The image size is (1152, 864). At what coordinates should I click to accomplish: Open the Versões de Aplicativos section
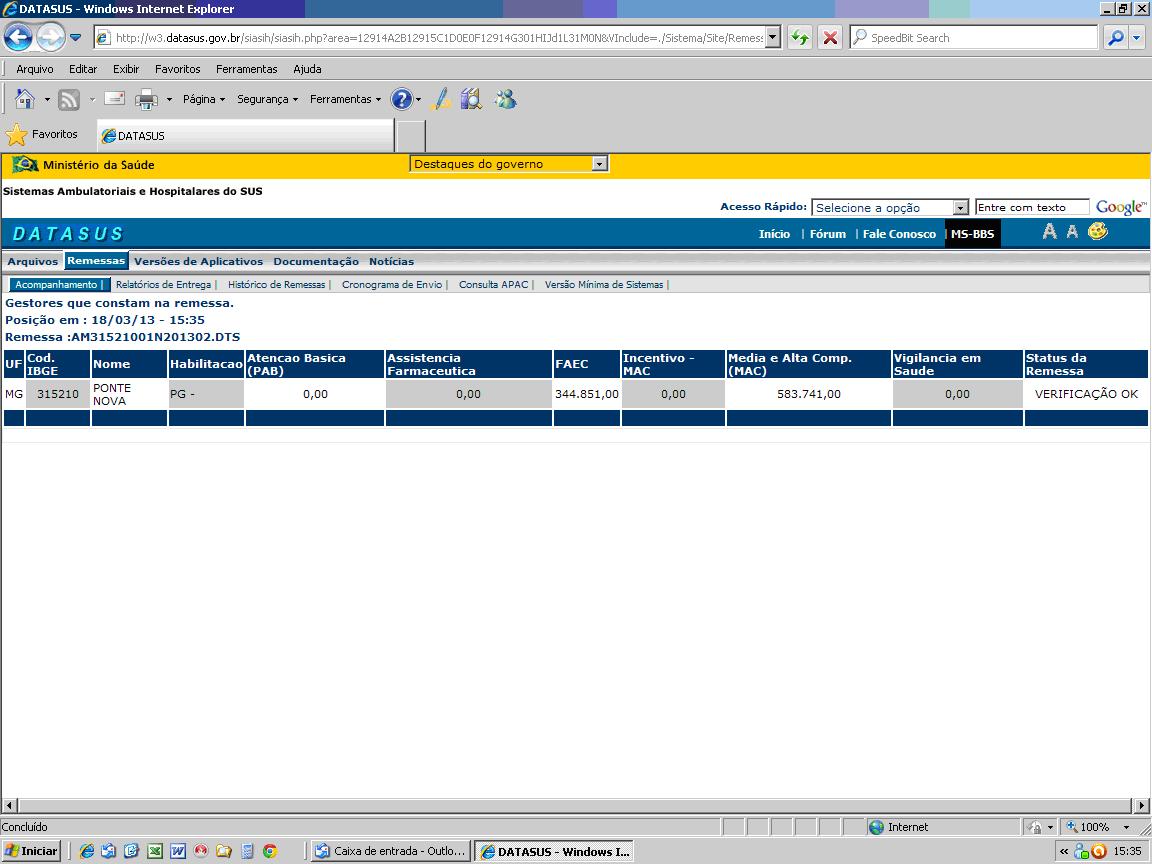point(198,262)
